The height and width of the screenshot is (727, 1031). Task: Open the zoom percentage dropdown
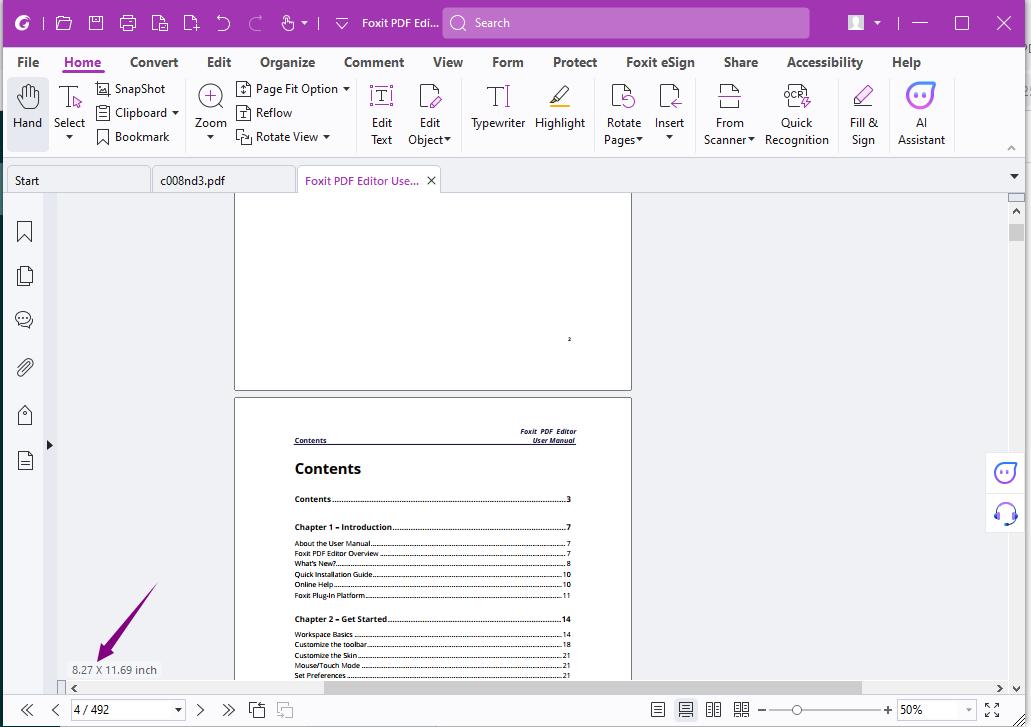tap(969, 711)
